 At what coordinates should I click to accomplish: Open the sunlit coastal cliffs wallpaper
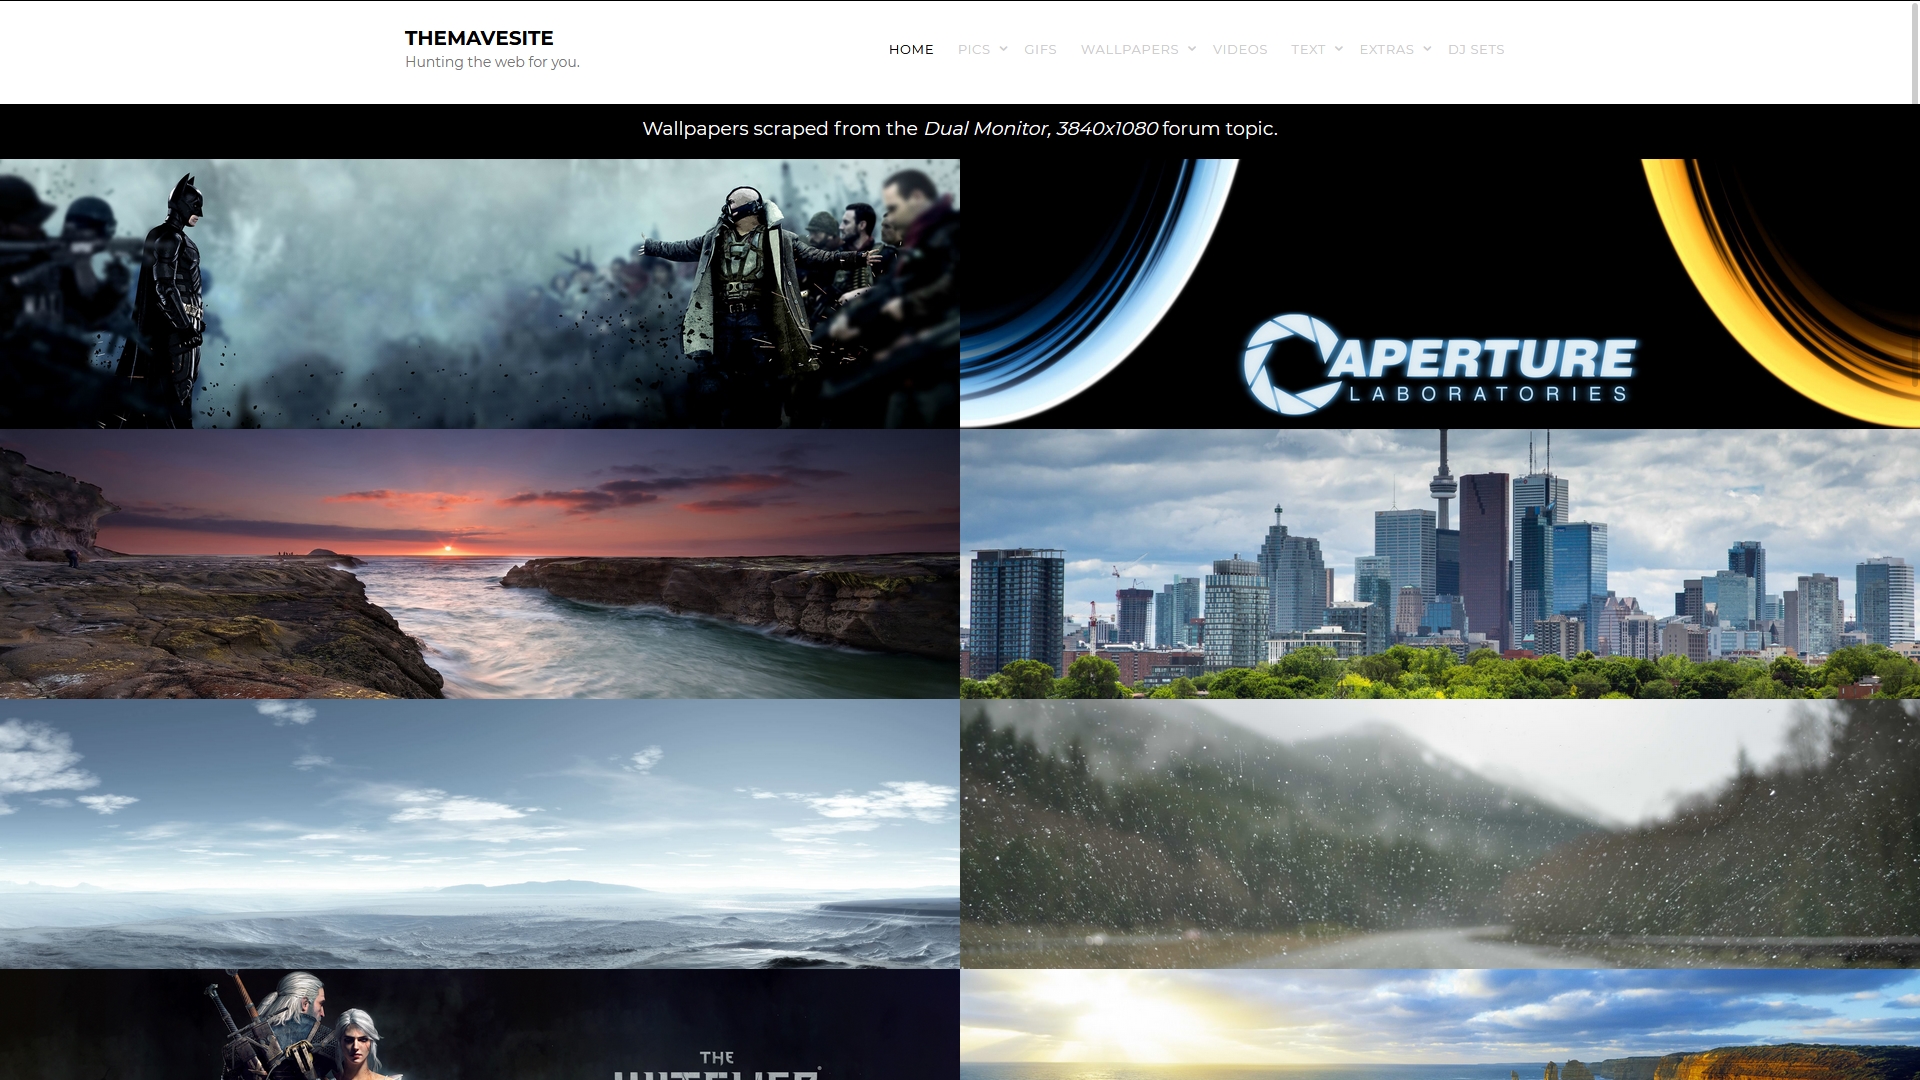click(1440, 1025)
